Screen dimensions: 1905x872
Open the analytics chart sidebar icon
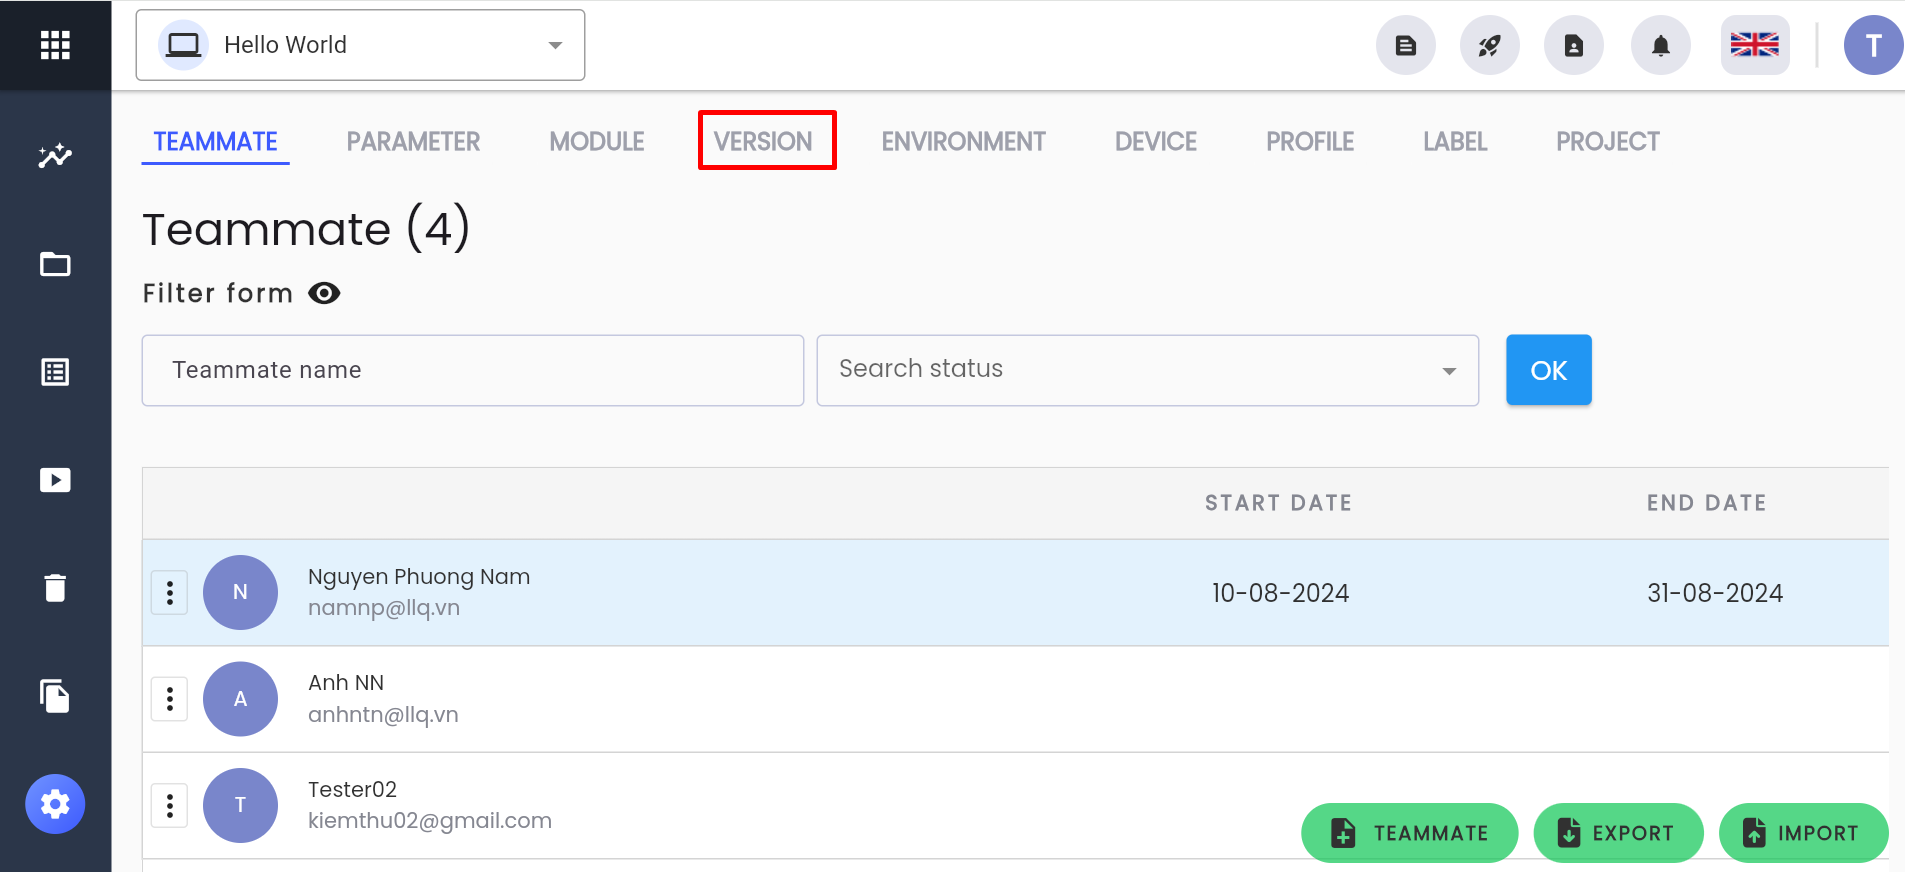pos(55,156)
